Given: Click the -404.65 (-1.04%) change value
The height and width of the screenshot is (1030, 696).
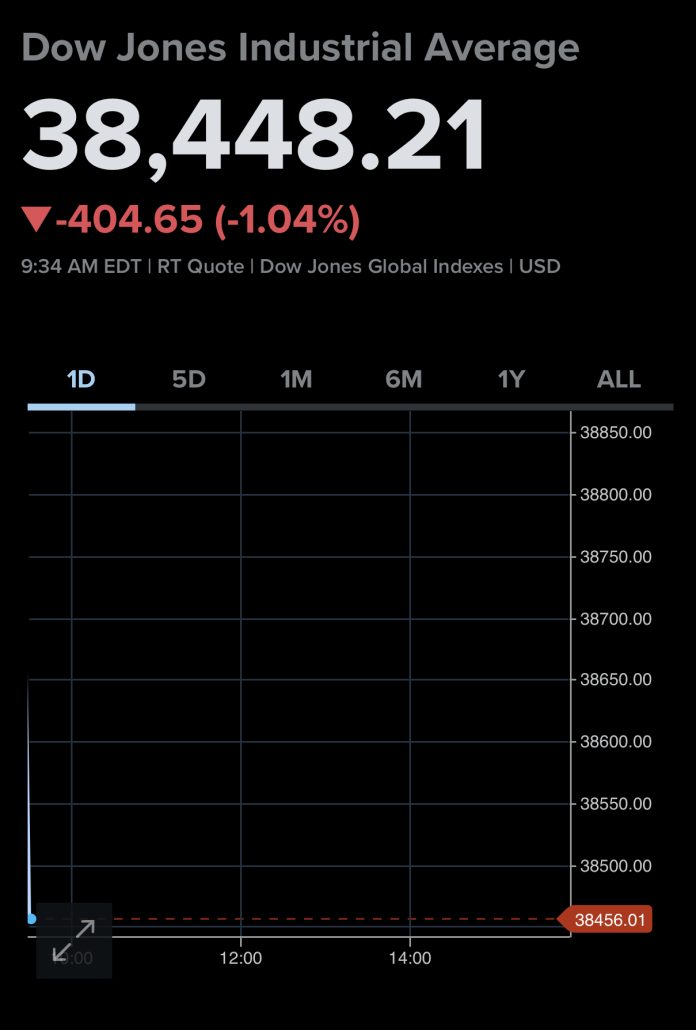Looking at the screenshot, I should (207, 219).
